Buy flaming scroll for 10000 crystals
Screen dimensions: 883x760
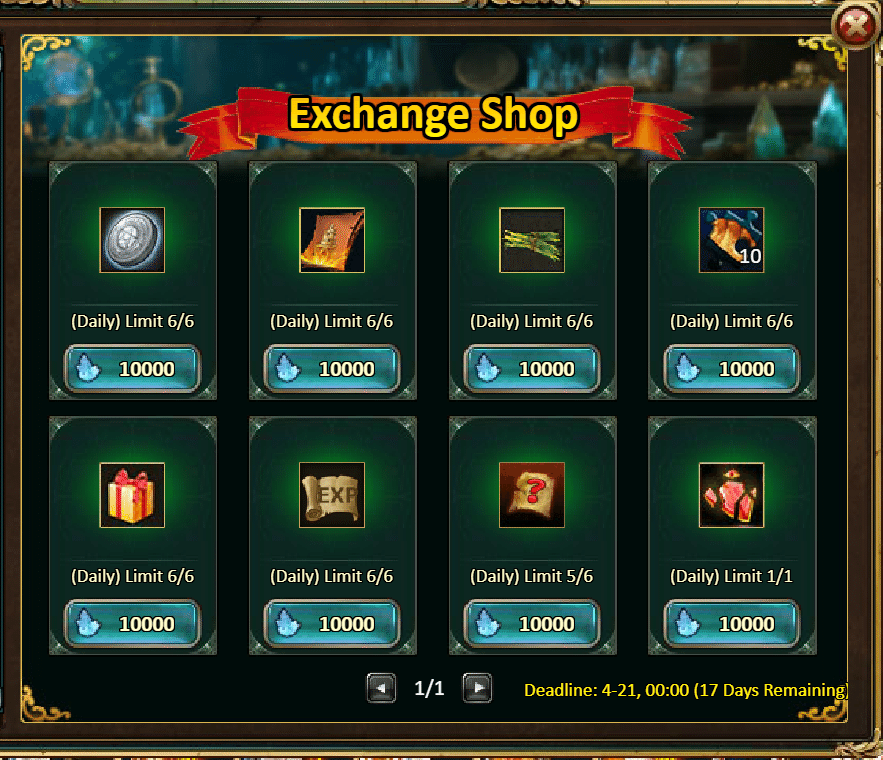(x=332, y=369)
